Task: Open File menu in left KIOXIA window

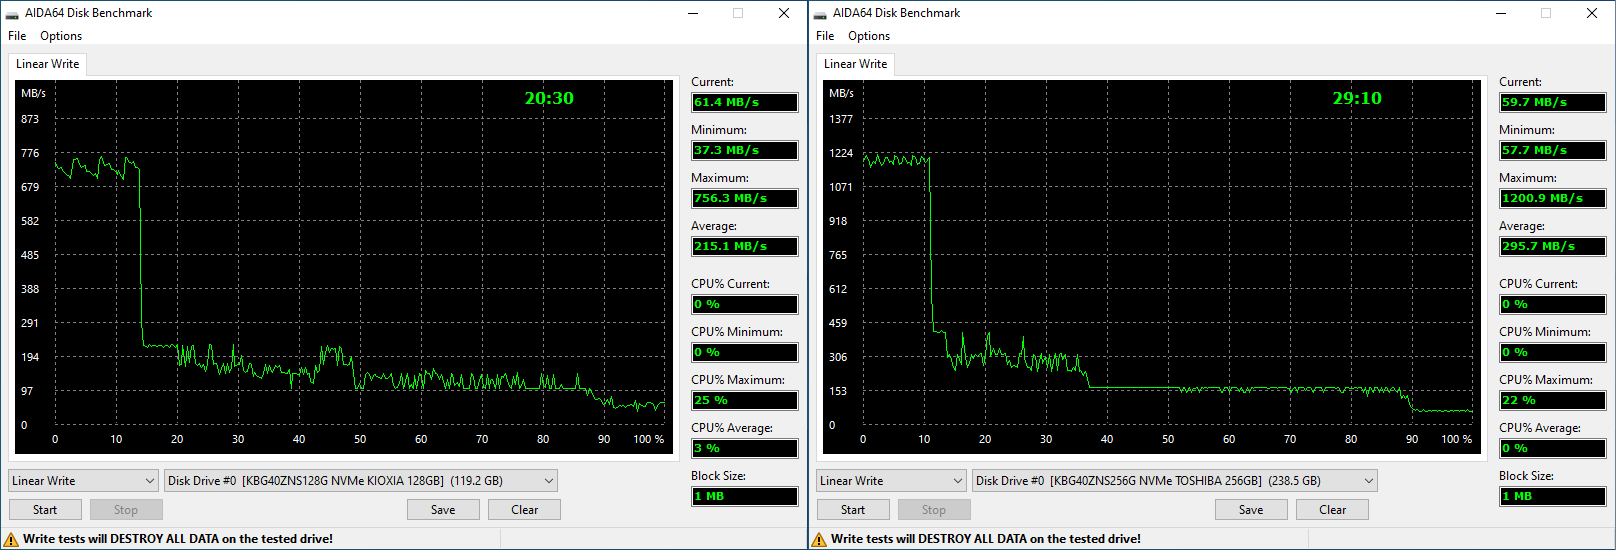Action: 17,36
